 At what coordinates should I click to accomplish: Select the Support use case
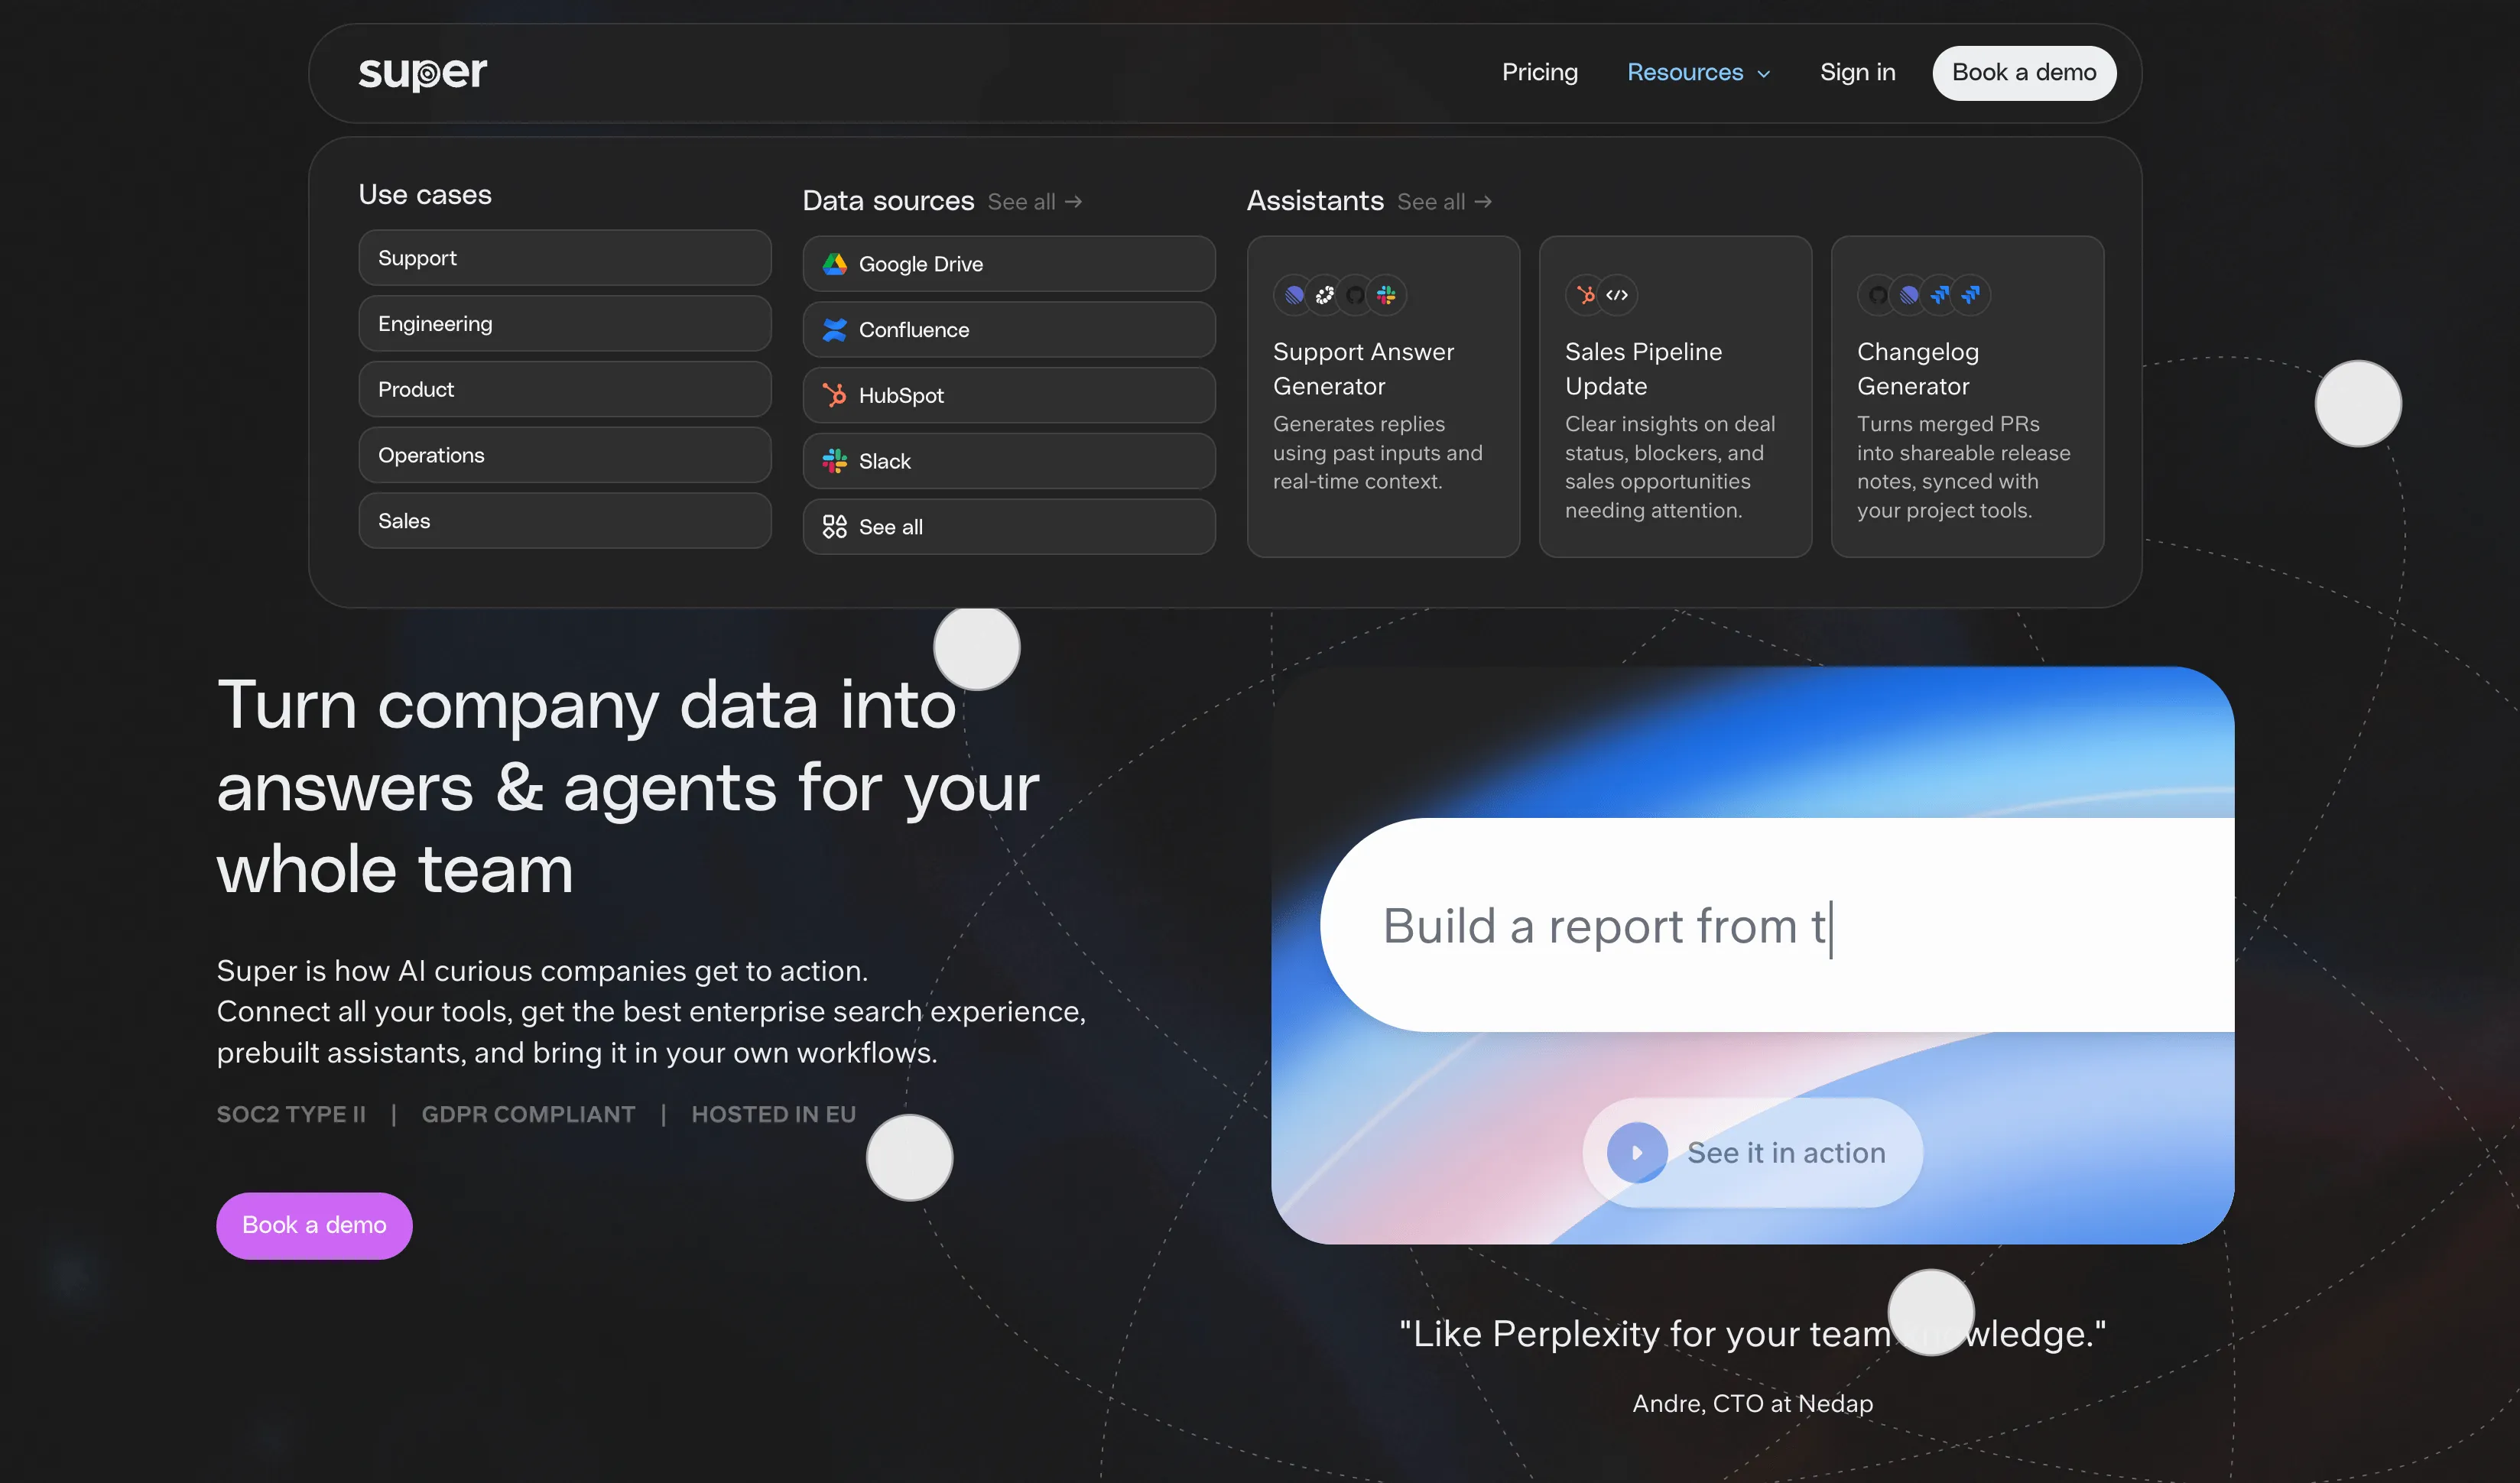click(565, 258)
